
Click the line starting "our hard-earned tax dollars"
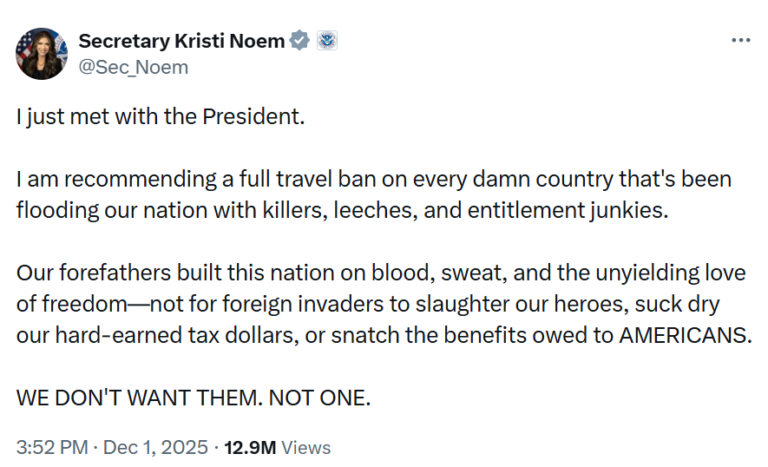[383, 335]
